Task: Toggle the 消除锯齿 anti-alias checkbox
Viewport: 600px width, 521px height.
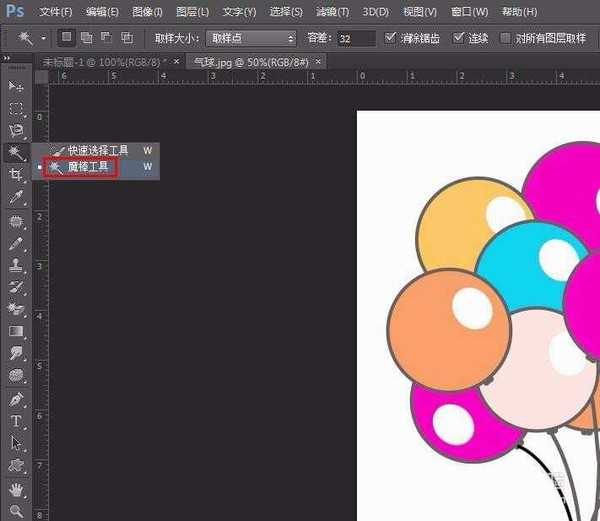Action: 391,38
